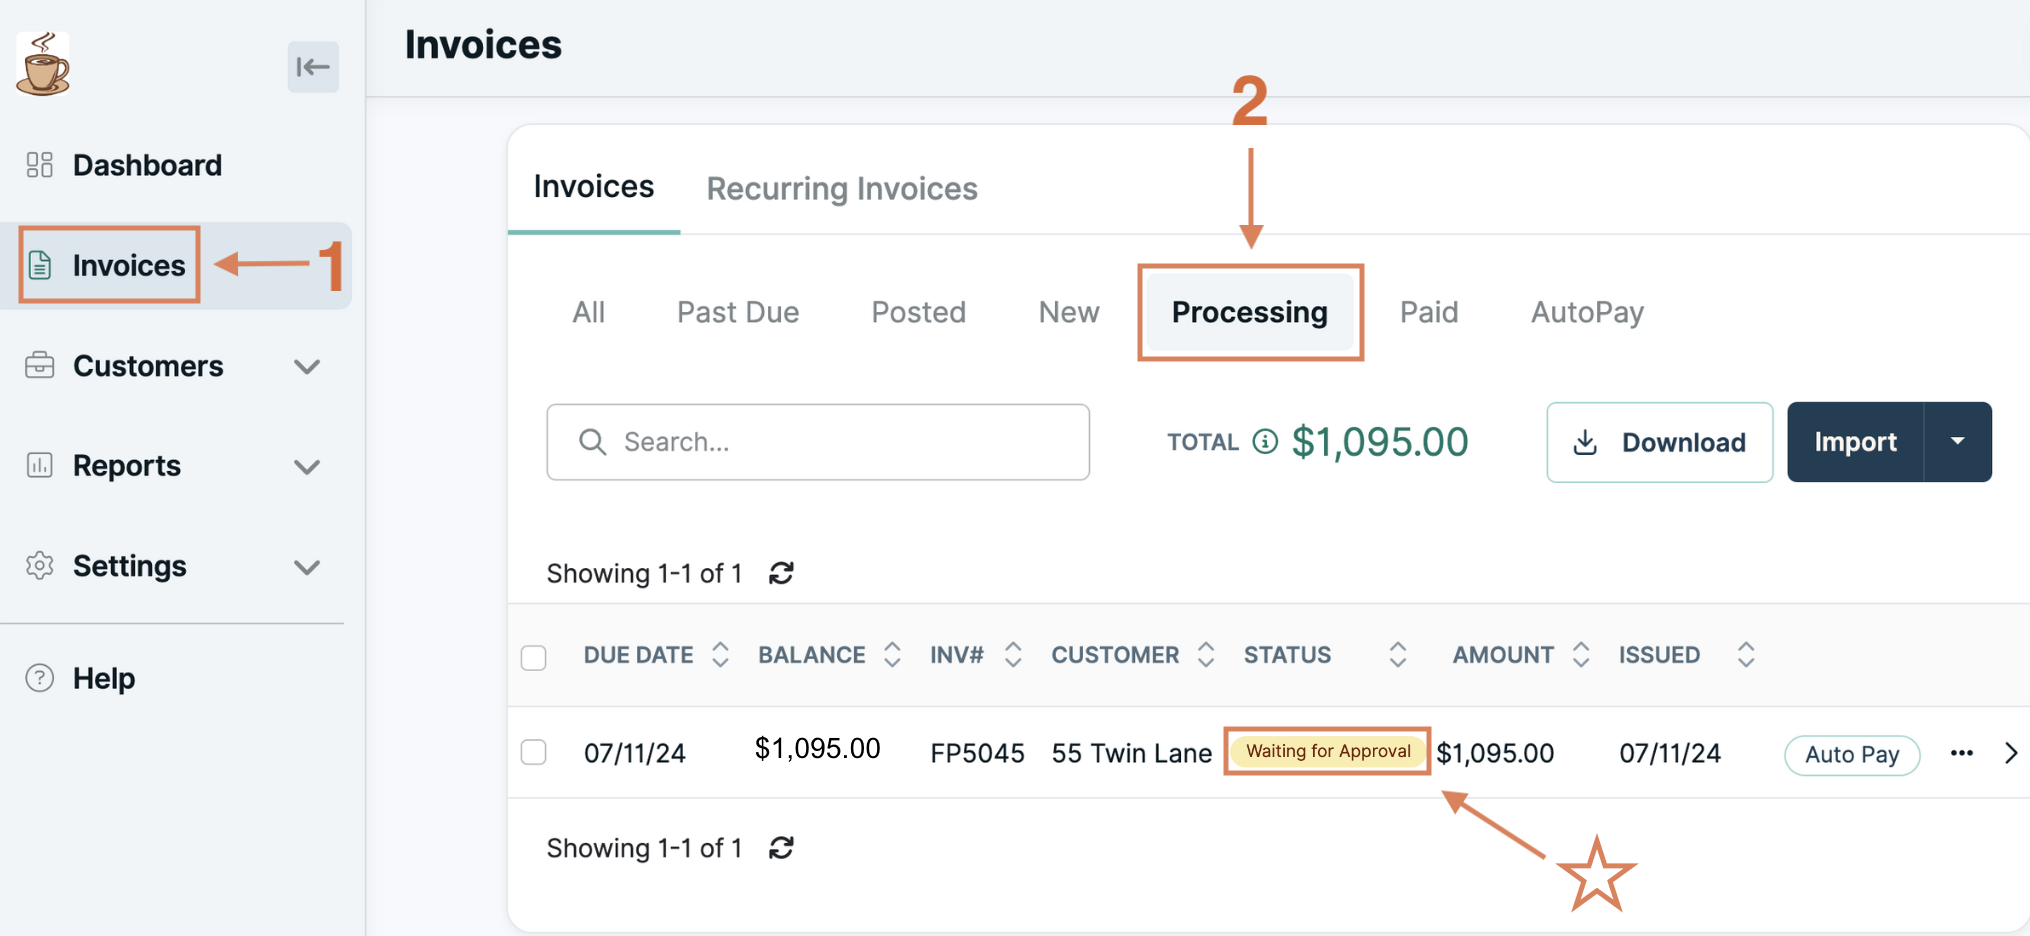This screenshot has width=2030, height=936.
Task: Sort the table by Balance column arrows
Action: [x=892, y=655]
